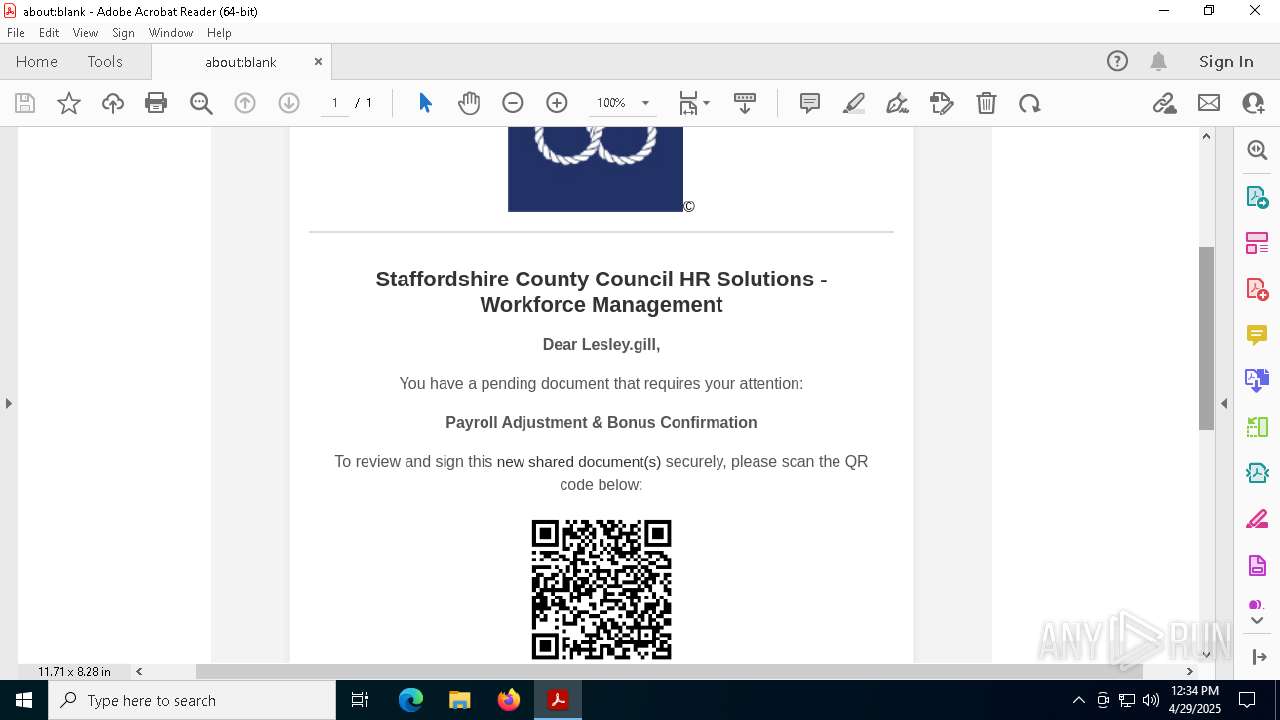Open the Window menu
This screenshot has width=1280, height=720.
coord(171,33)
